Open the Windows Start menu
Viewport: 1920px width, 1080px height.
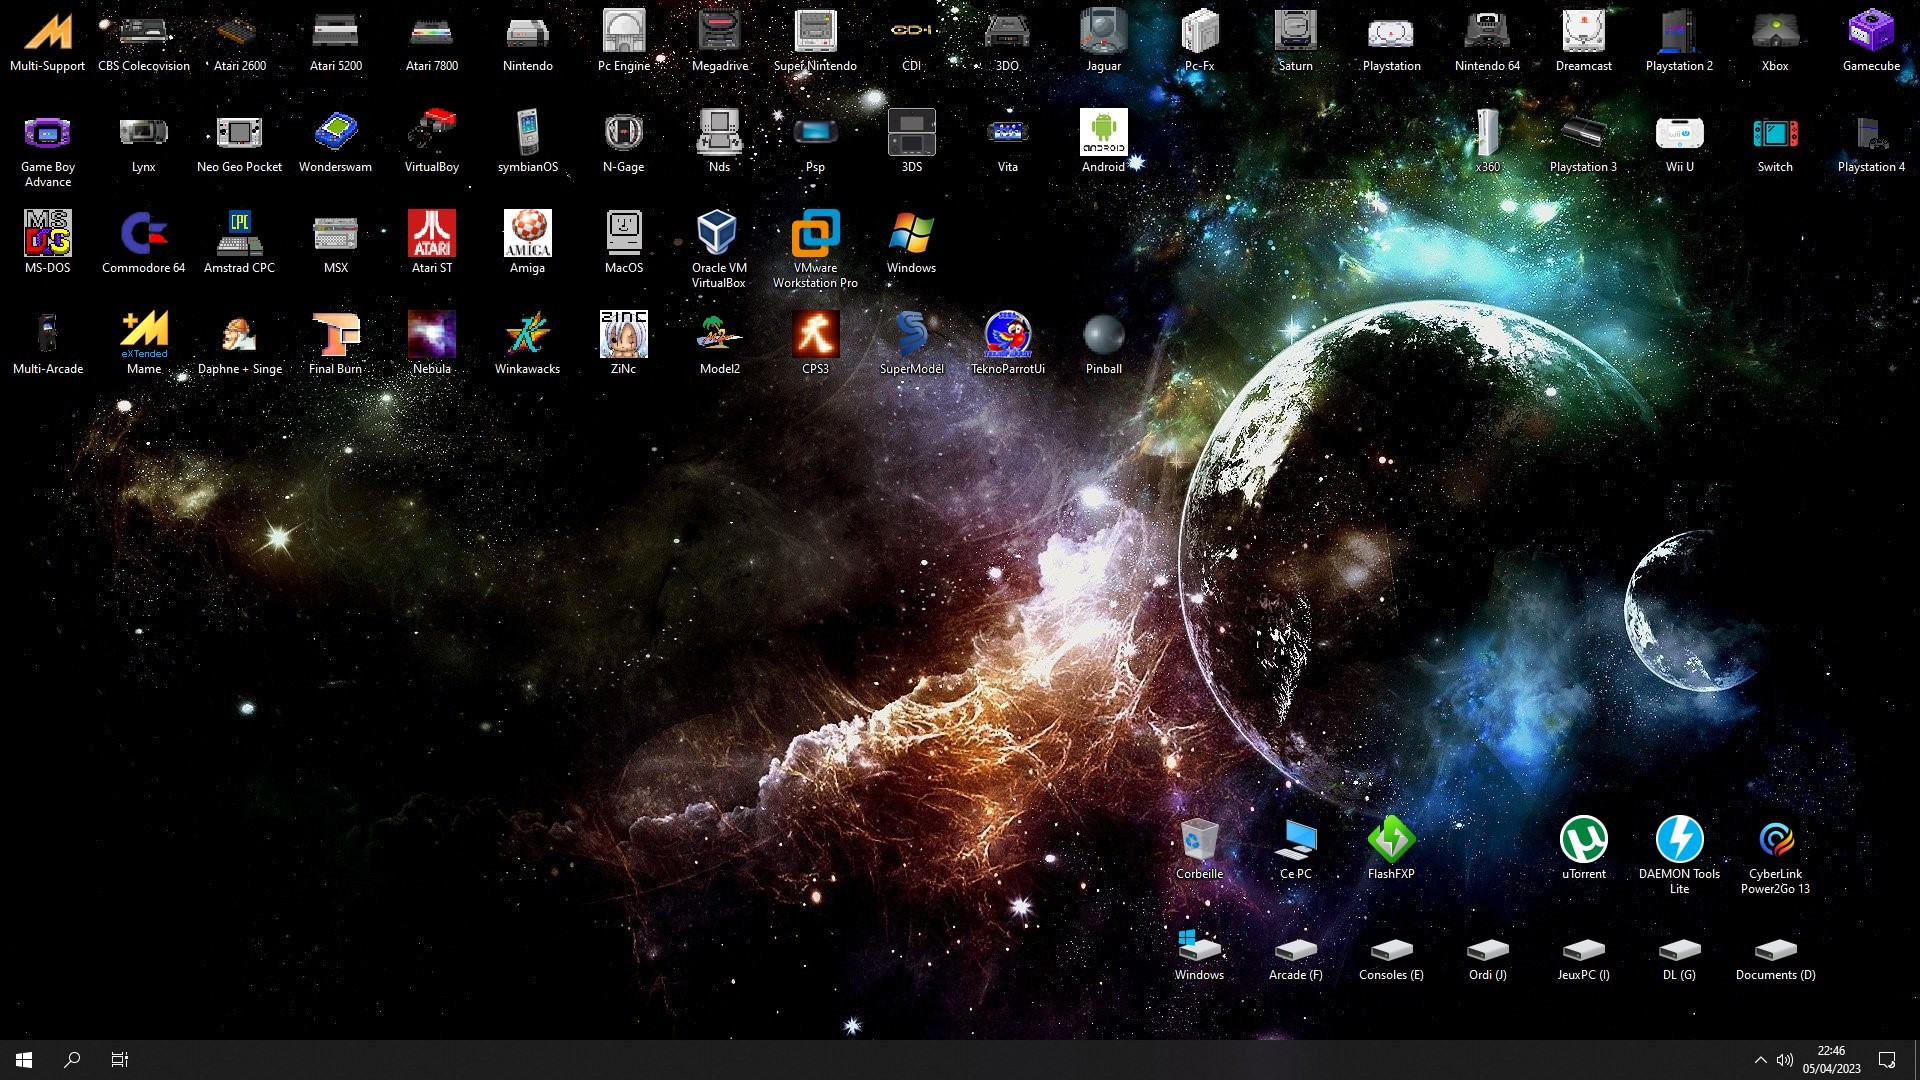[24, 1060]
